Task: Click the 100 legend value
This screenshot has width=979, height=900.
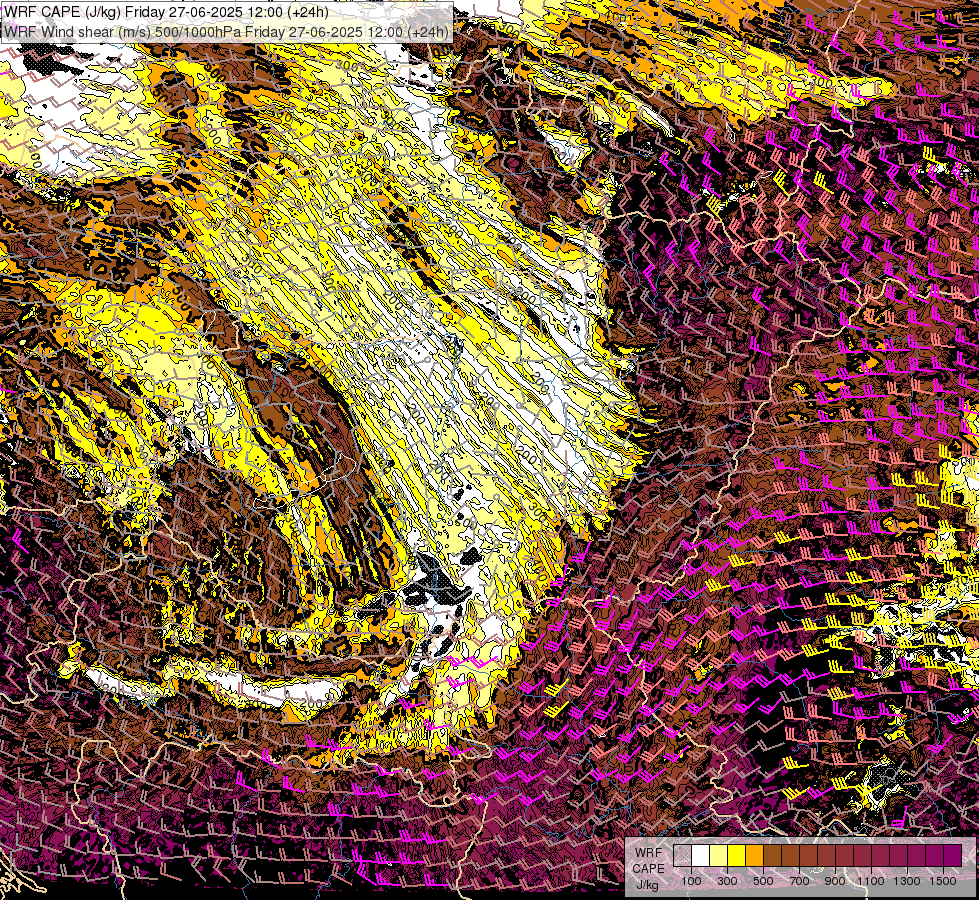Action: [x=691, y=881]
